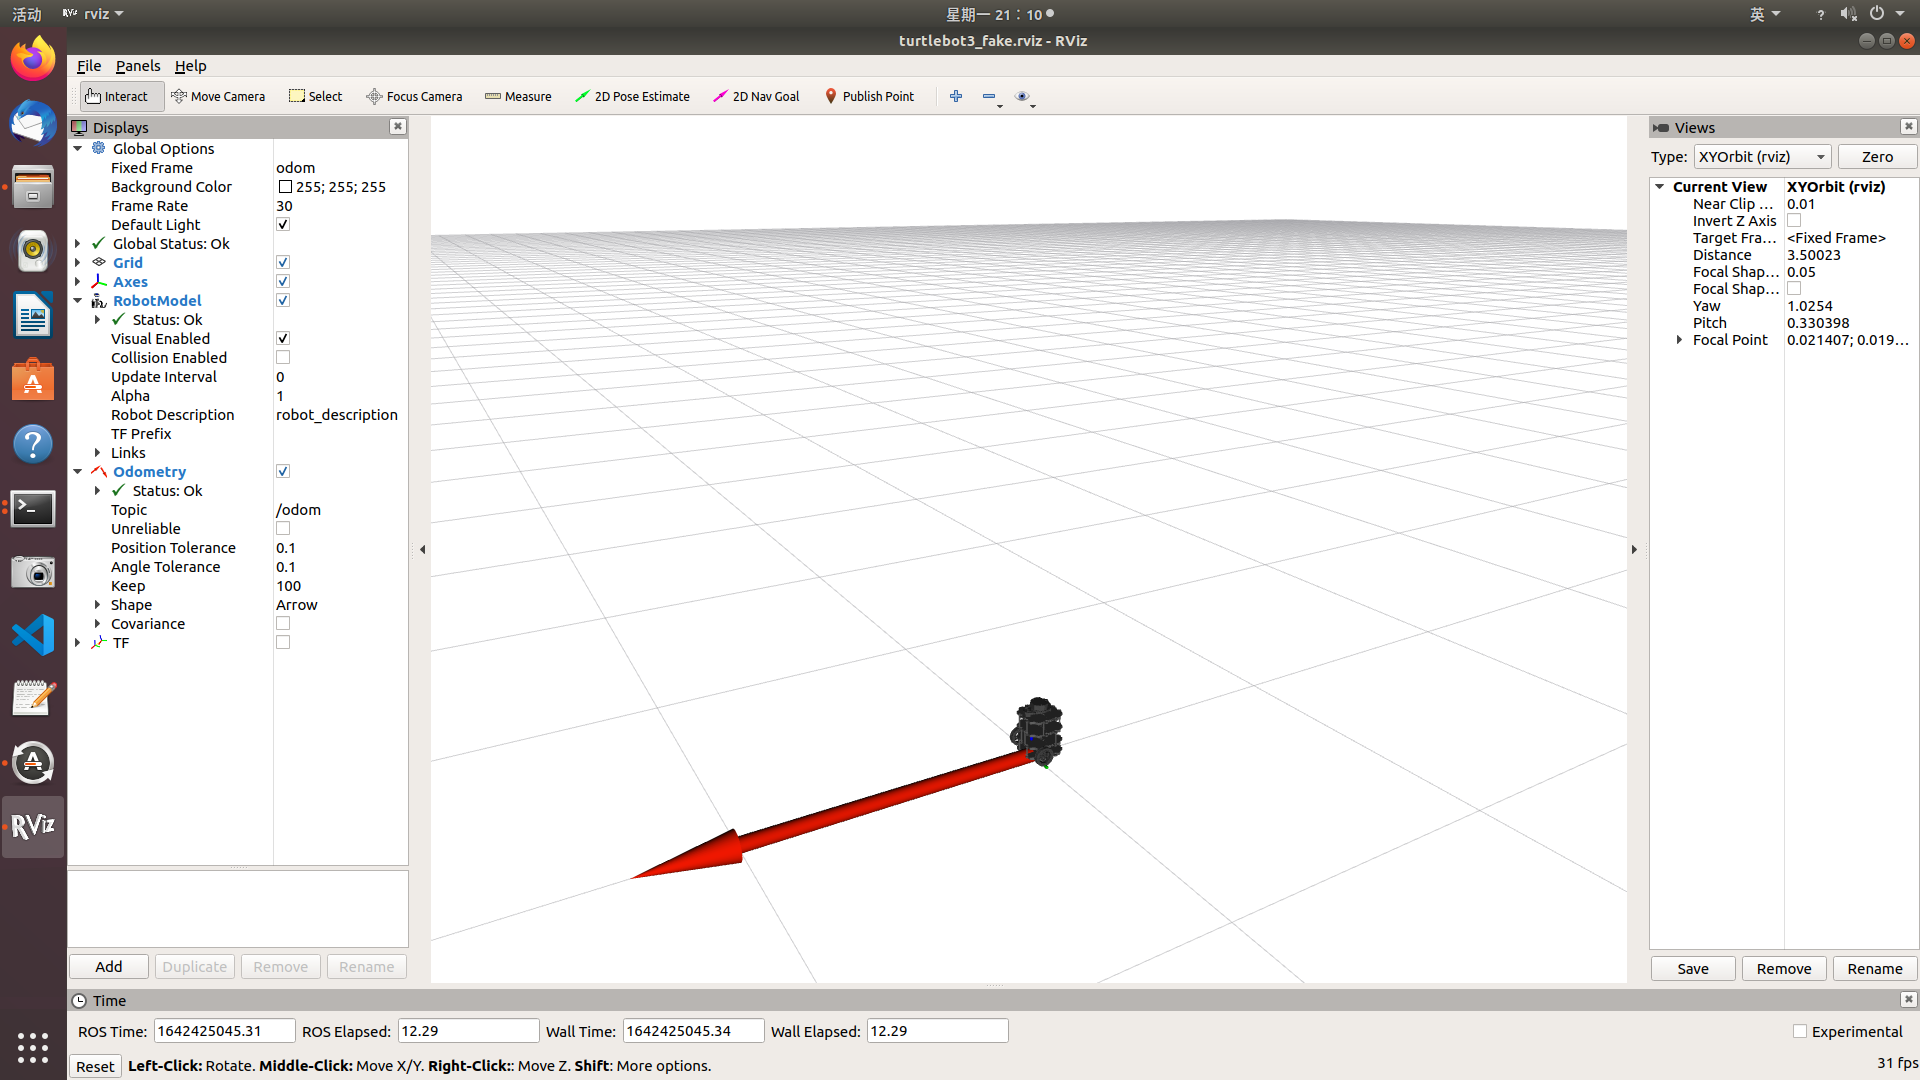1920x1080 pixels.
Task: Toggle the RobotModel display checkbox
Action: tap(283, 300)
